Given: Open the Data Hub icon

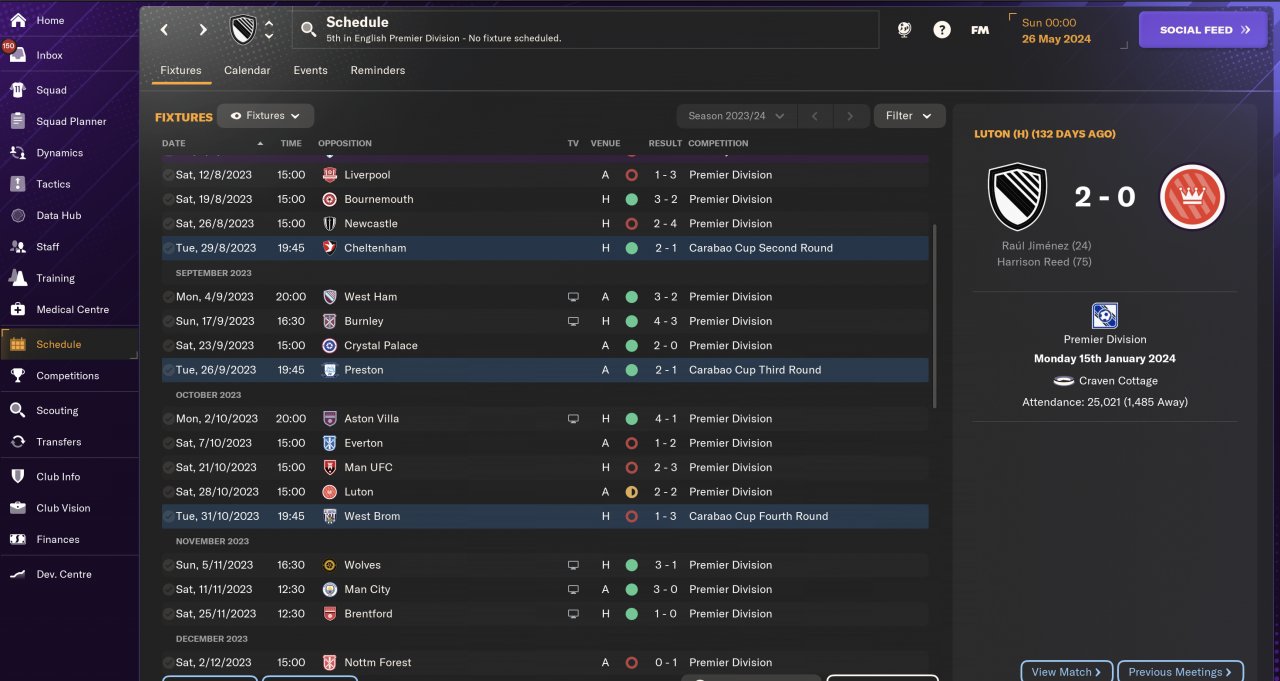Looking at the screenshot, I should point(17,215).
